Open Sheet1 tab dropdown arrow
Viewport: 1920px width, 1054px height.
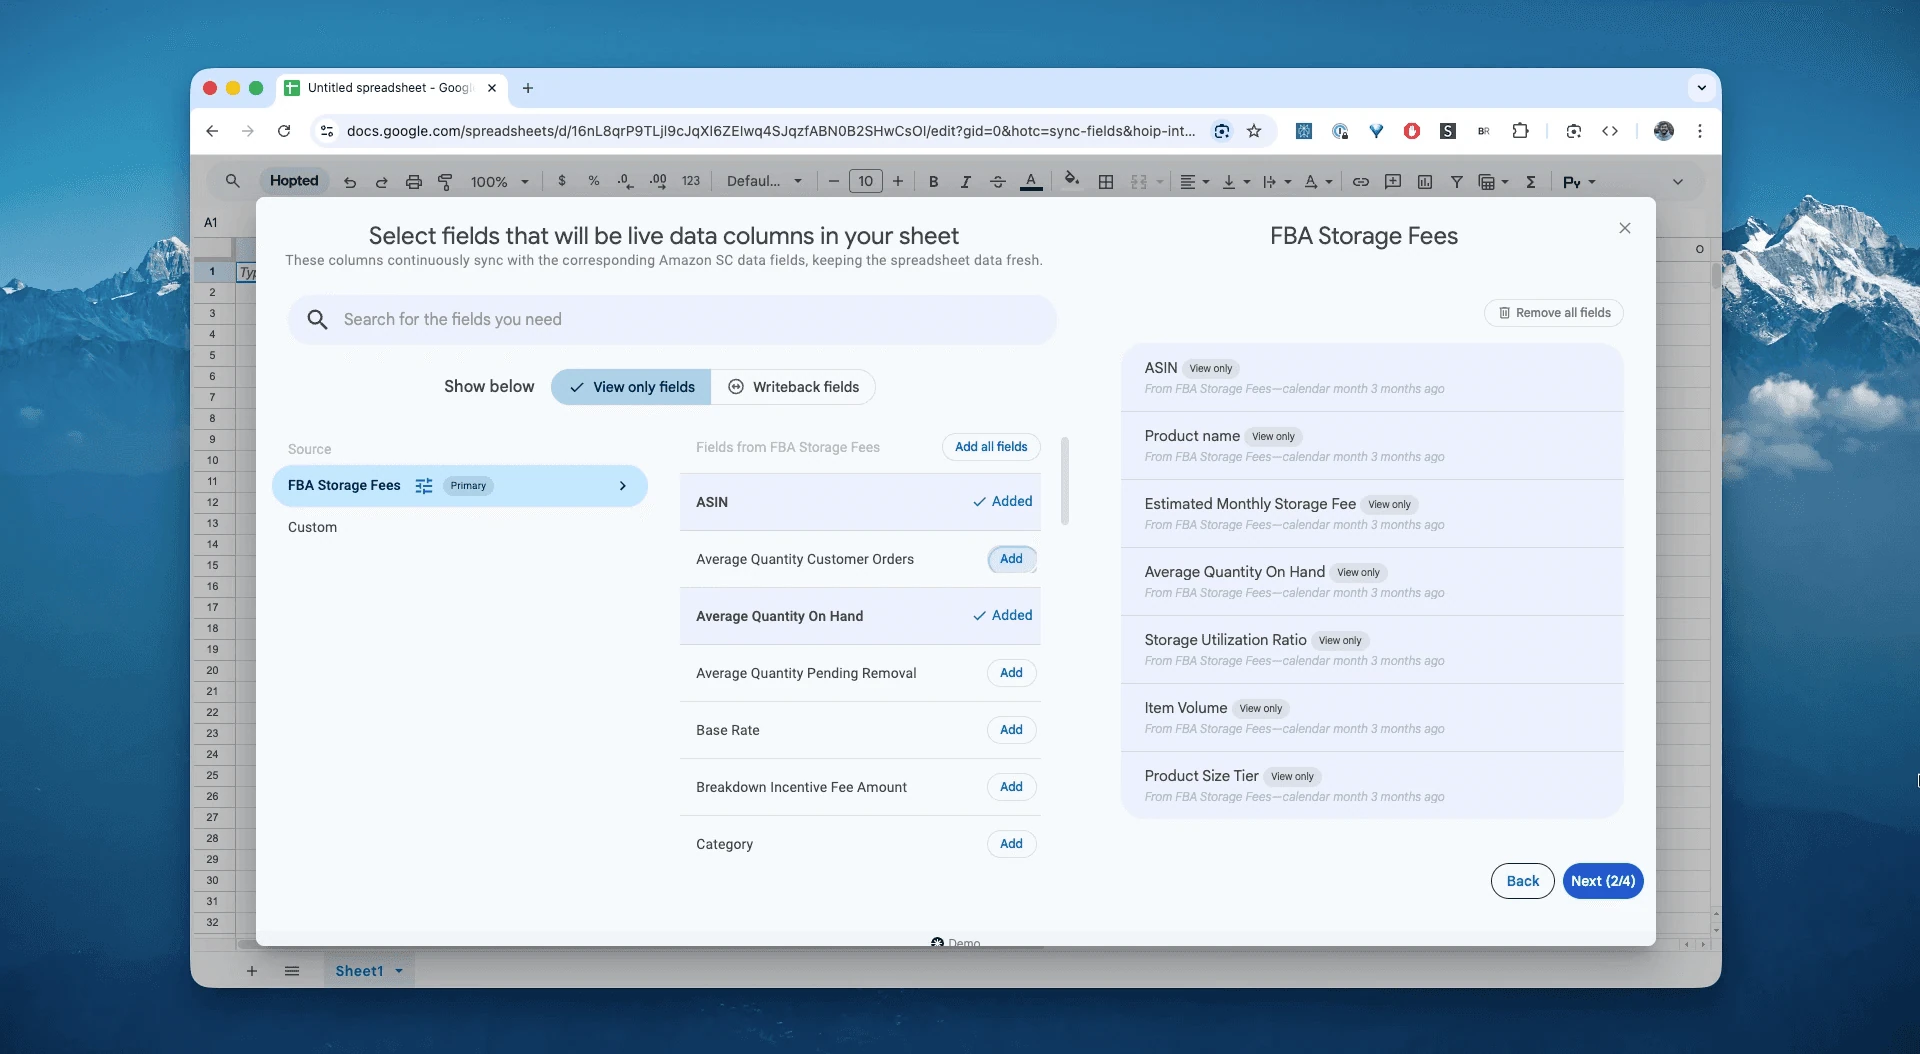point(399,971)
